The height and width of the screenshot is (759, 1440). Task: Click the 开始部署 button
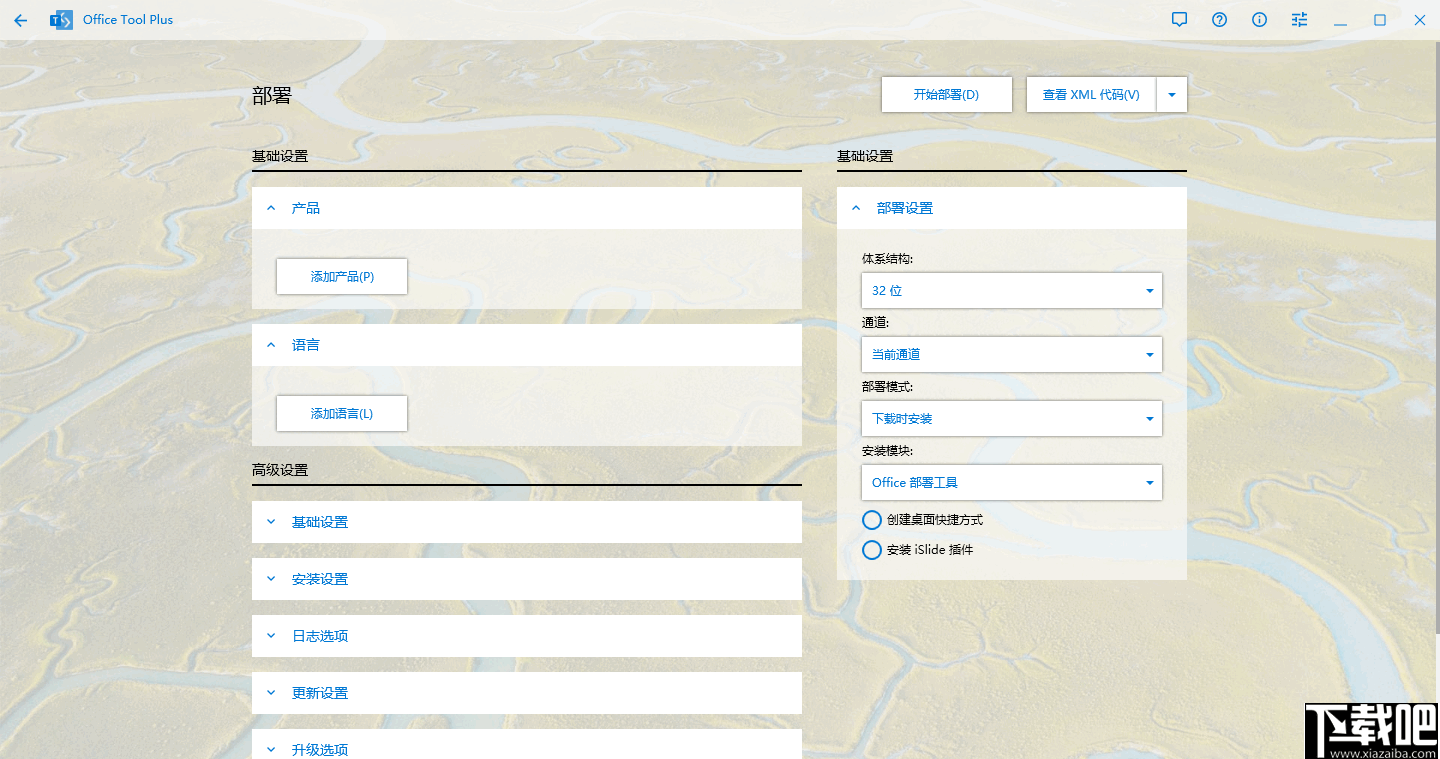pyautogui.click(x=946, y=94)
